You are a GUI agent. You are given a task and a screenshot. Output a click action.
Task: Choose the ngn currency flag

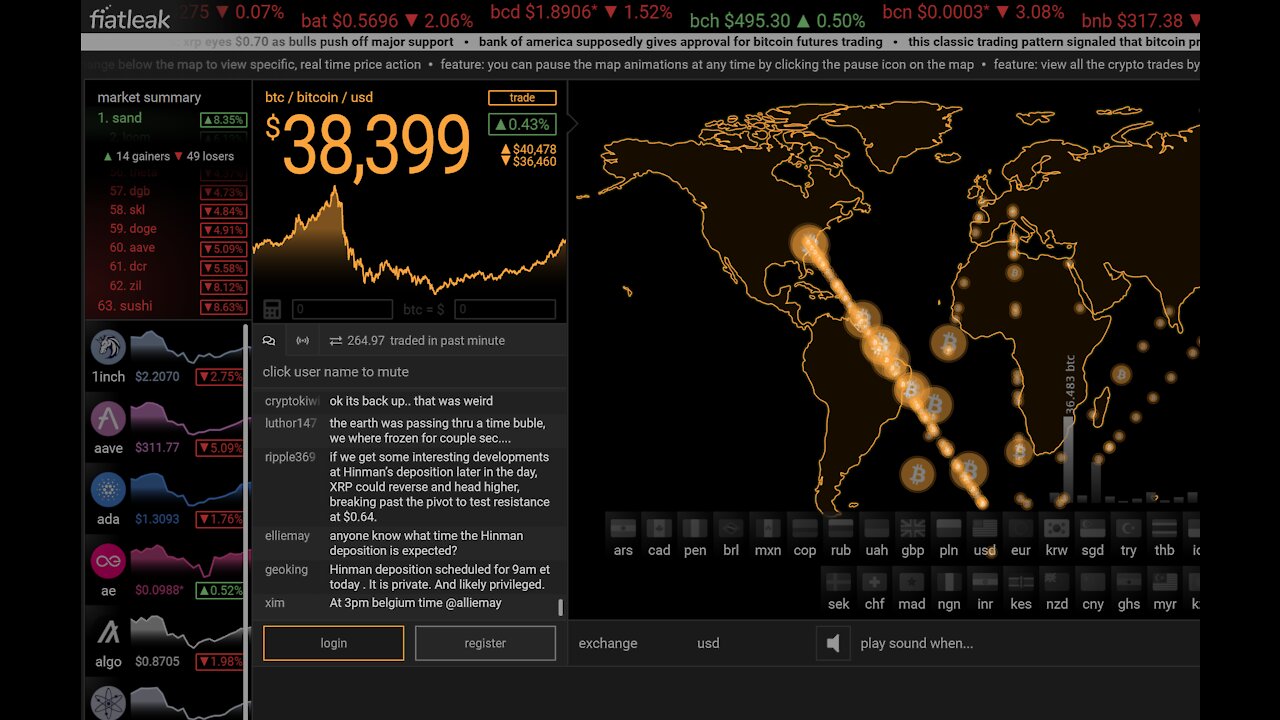948,582
